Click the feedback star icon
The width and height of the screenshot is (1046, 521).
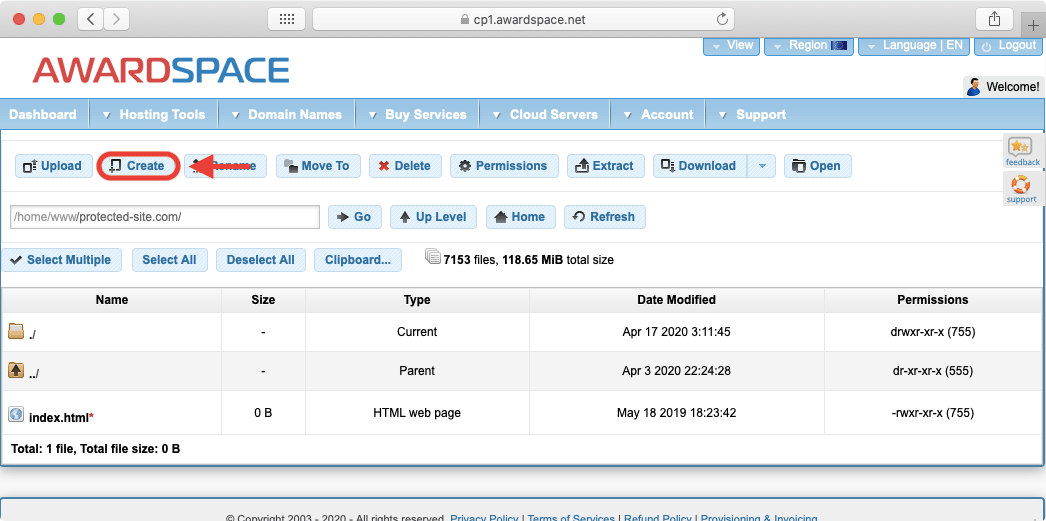pyautogui.click(x=1022, y=152)
